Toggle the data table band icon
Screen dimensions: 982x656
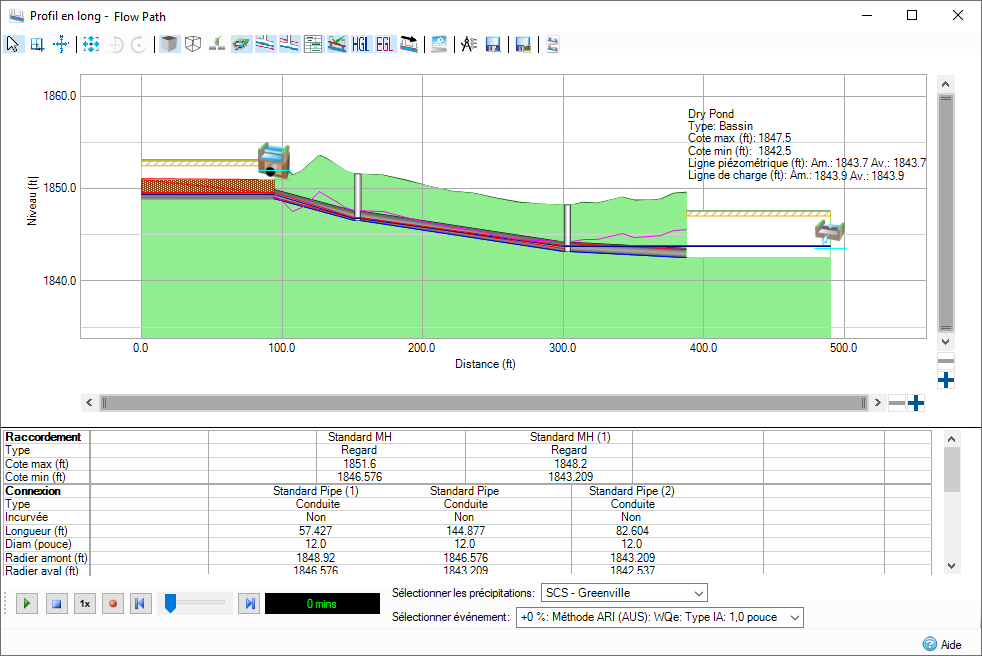[313, 44]
